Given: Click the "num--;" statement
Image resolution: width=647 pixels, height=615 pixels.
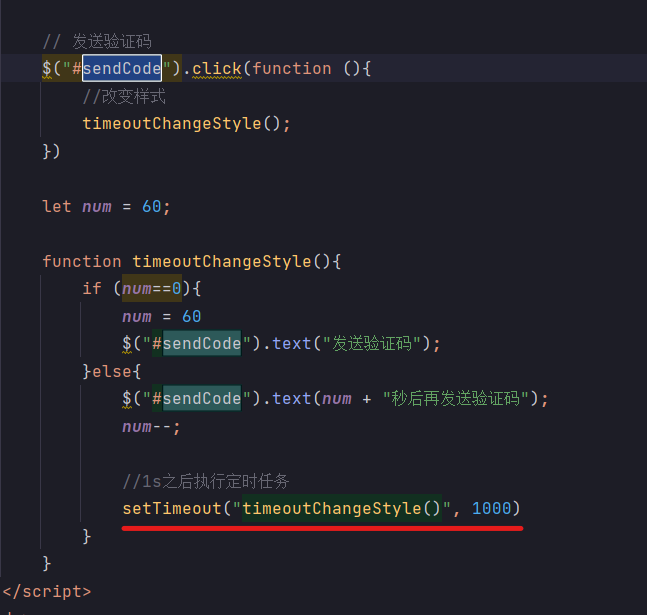Looking at the screenshot, I should [x=151, y=426].
